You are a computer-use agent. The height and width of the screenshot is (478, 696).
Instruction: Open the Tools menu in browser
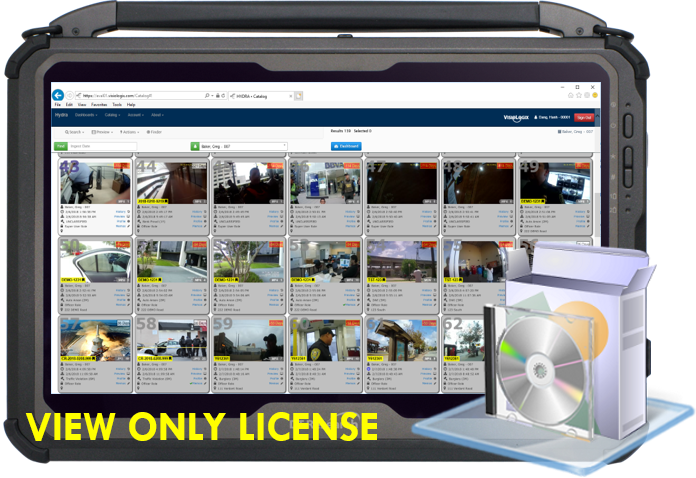point(117,104)
